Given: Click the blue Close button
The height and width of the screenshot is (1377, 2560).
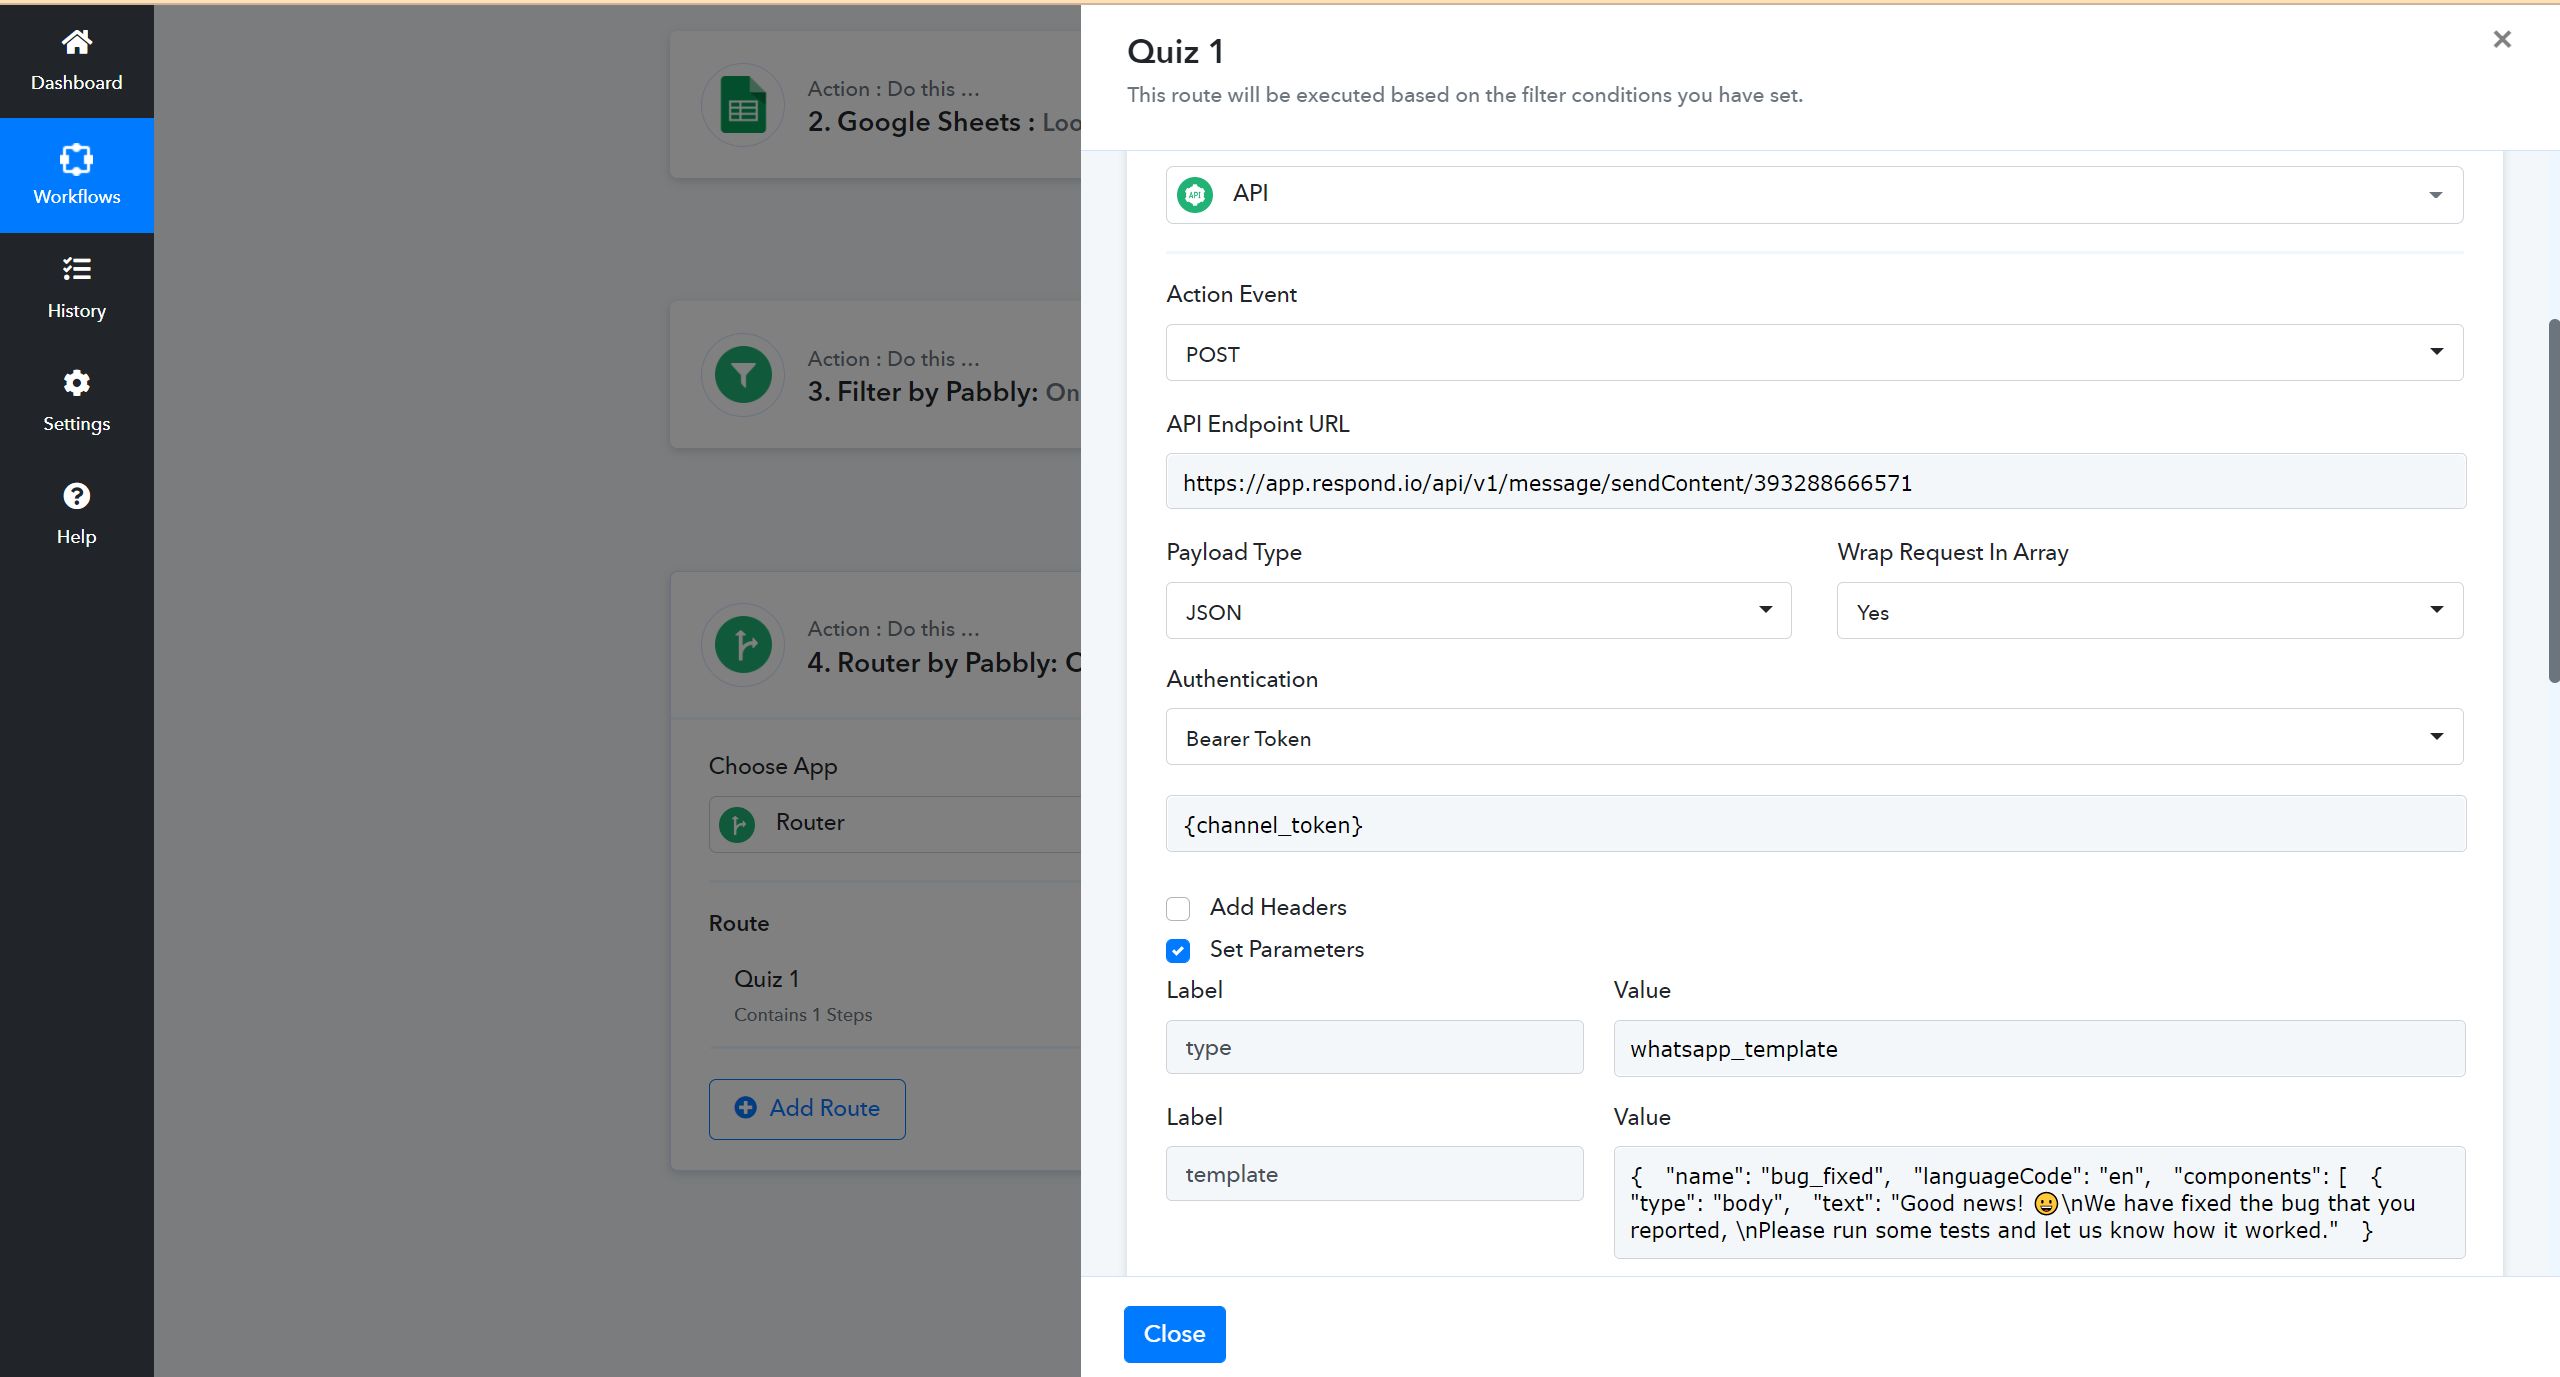Looking at the screenshot, I should tap(1174, 1334).
